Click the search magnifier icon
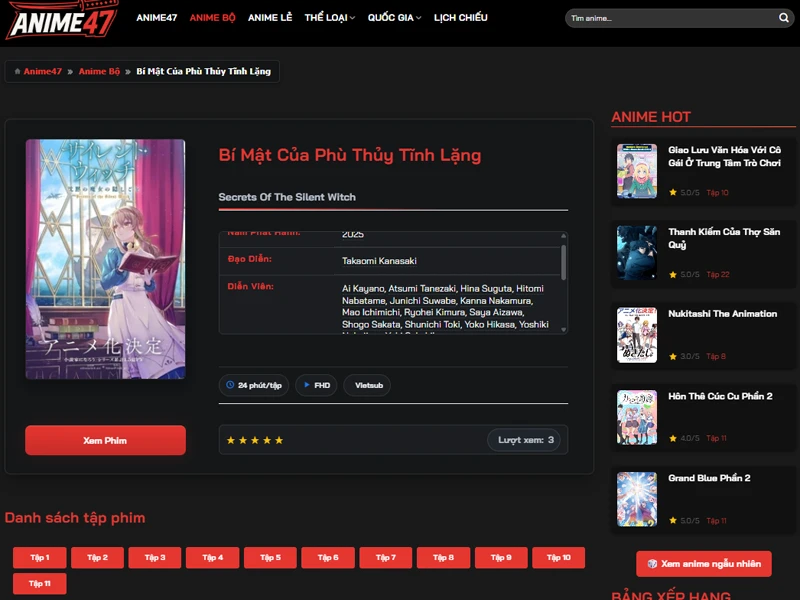 coord(784,18)
